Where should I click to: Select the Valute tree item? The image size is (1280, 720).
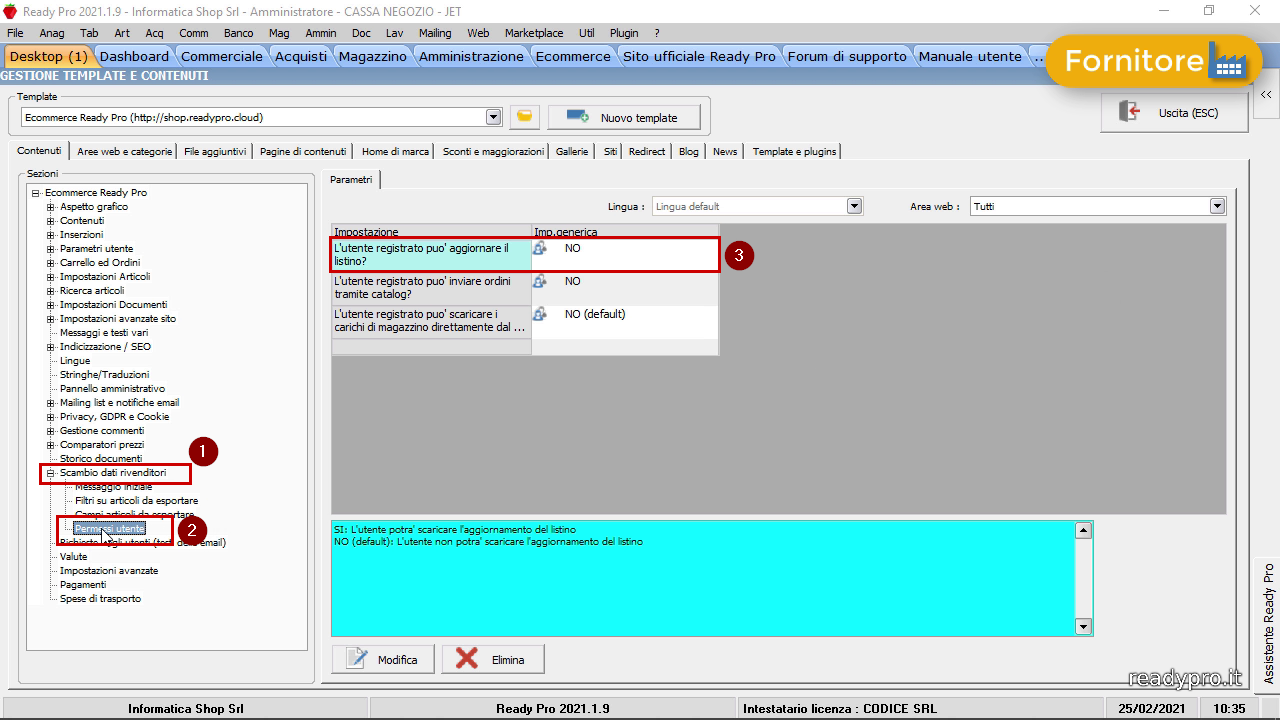tap(73, 557)
